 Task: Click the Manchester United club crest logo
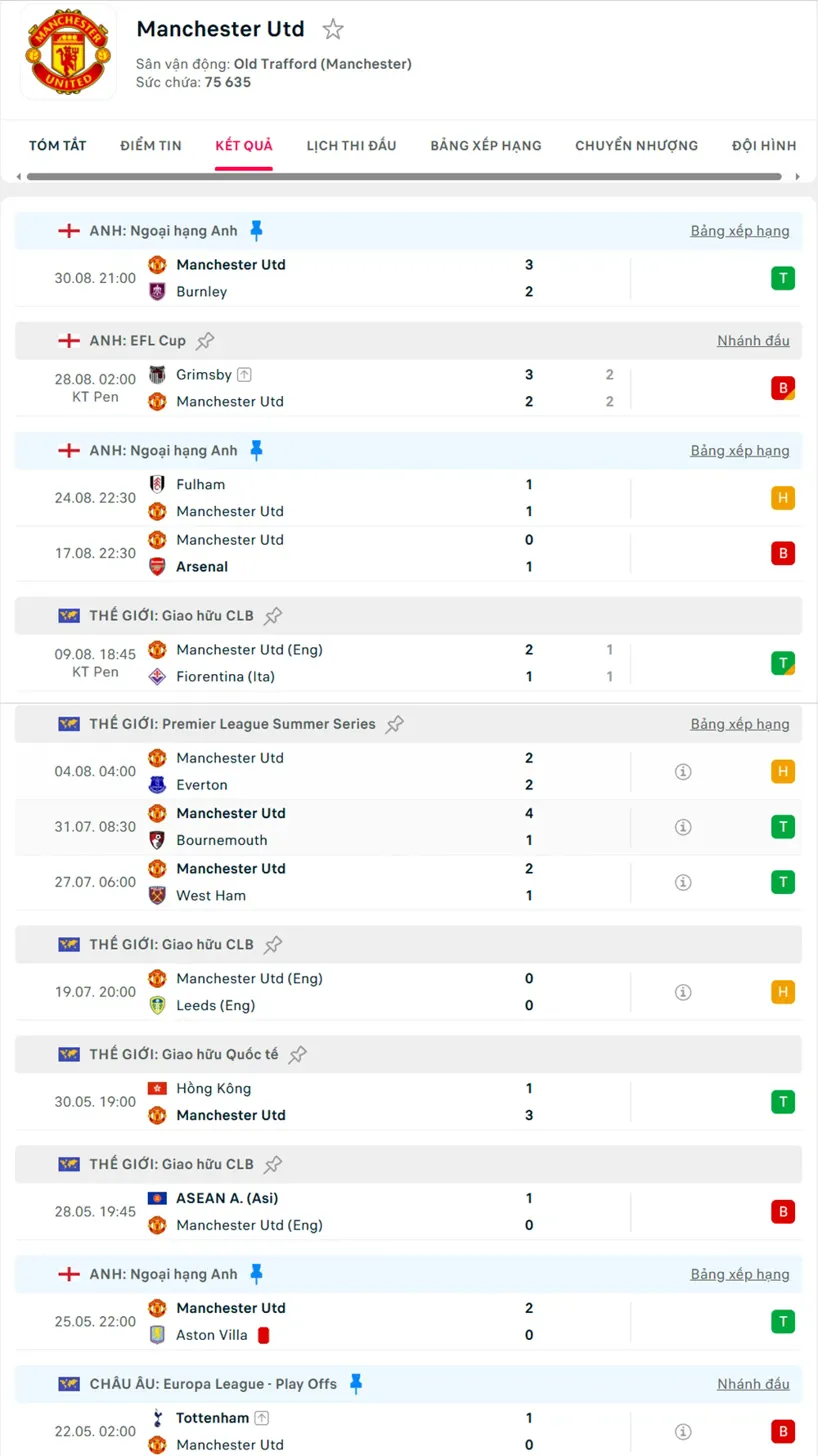(x=68, y=52)
